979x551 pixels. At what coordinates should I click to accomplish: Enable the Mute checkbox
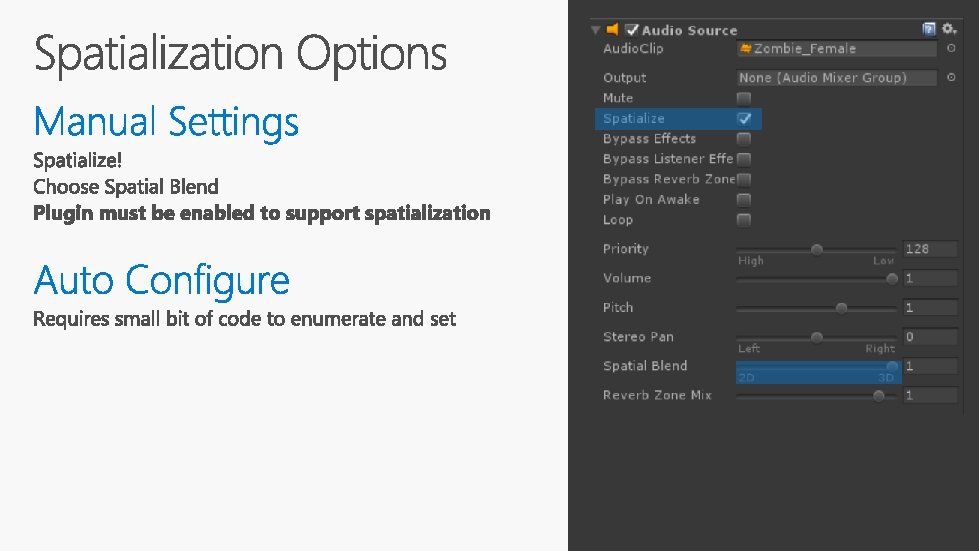744,98
